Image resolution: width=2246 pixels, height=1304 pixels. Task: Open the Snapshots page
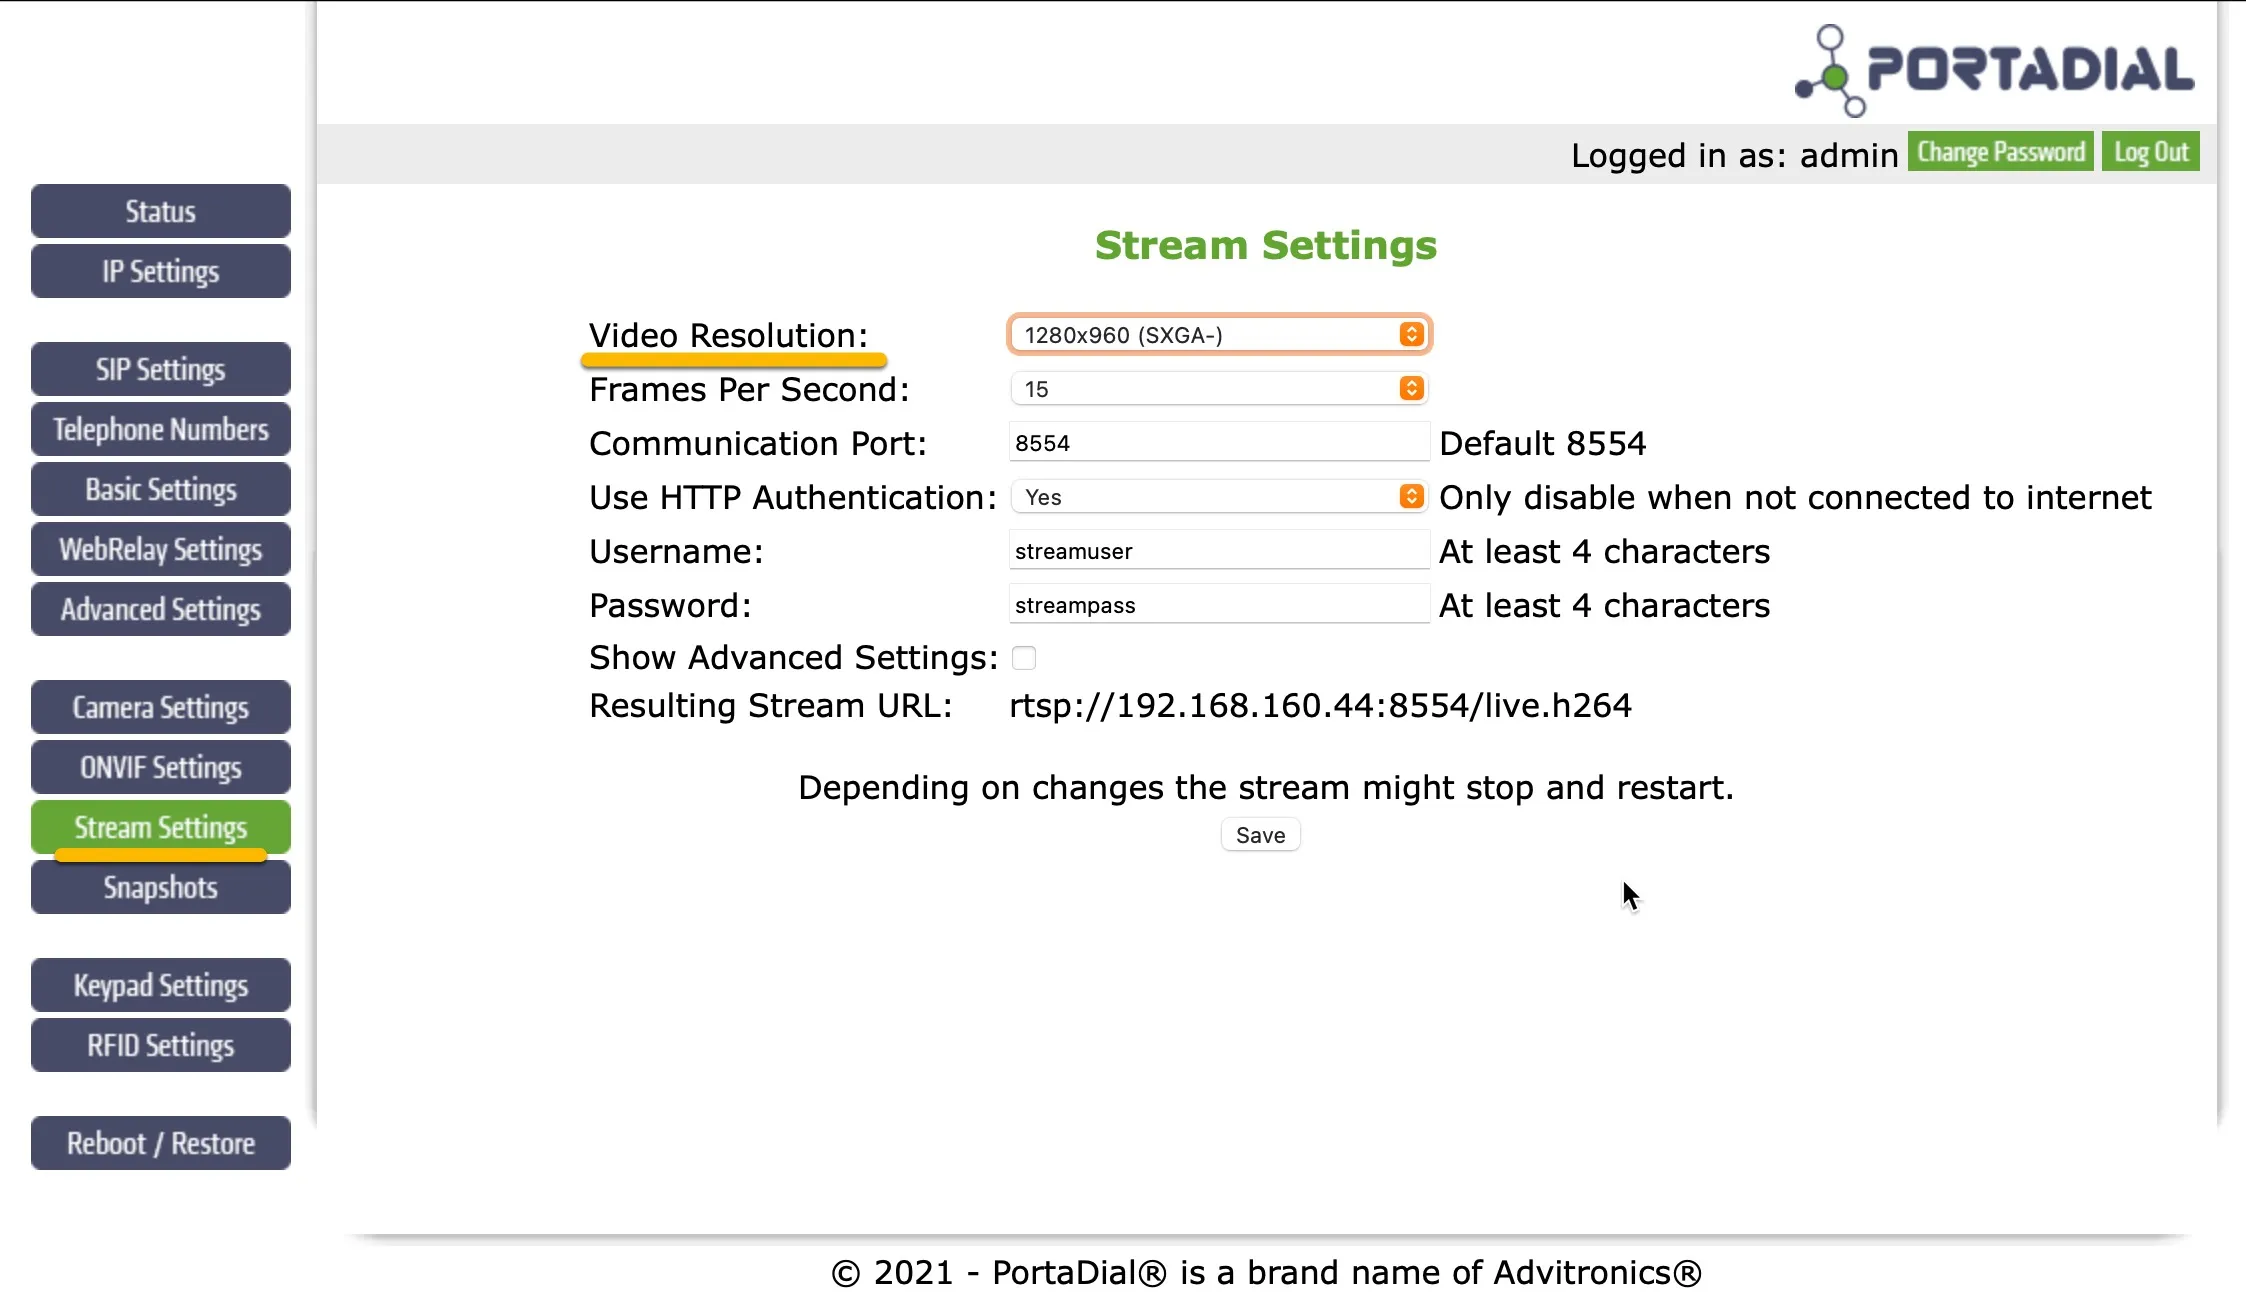161,887
